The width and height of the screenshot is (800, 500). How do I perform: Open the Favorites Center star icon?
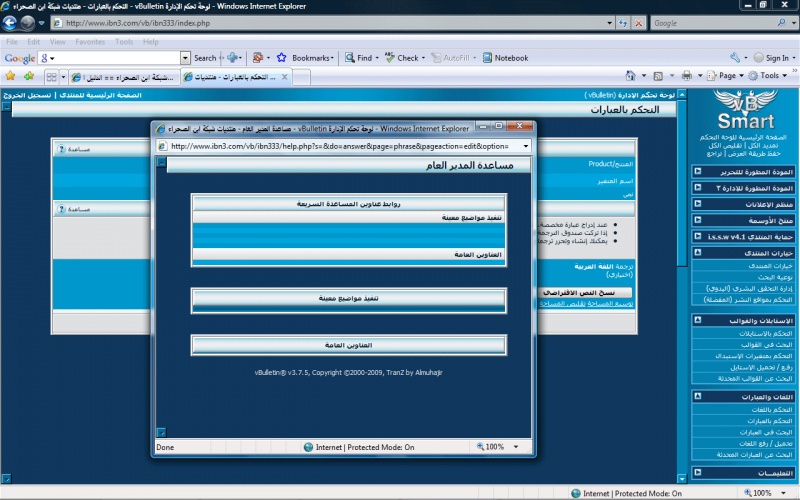click(x=10, y=76)
